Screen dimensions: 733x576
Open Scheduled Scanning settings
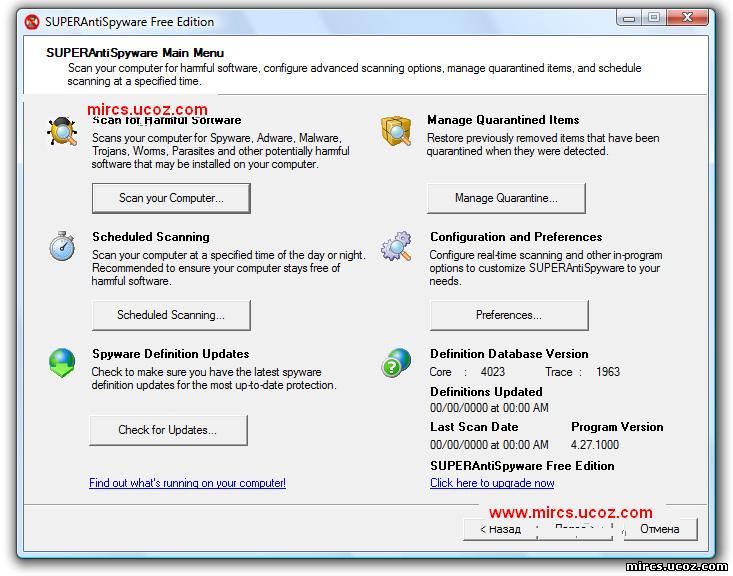click(171, 315)
